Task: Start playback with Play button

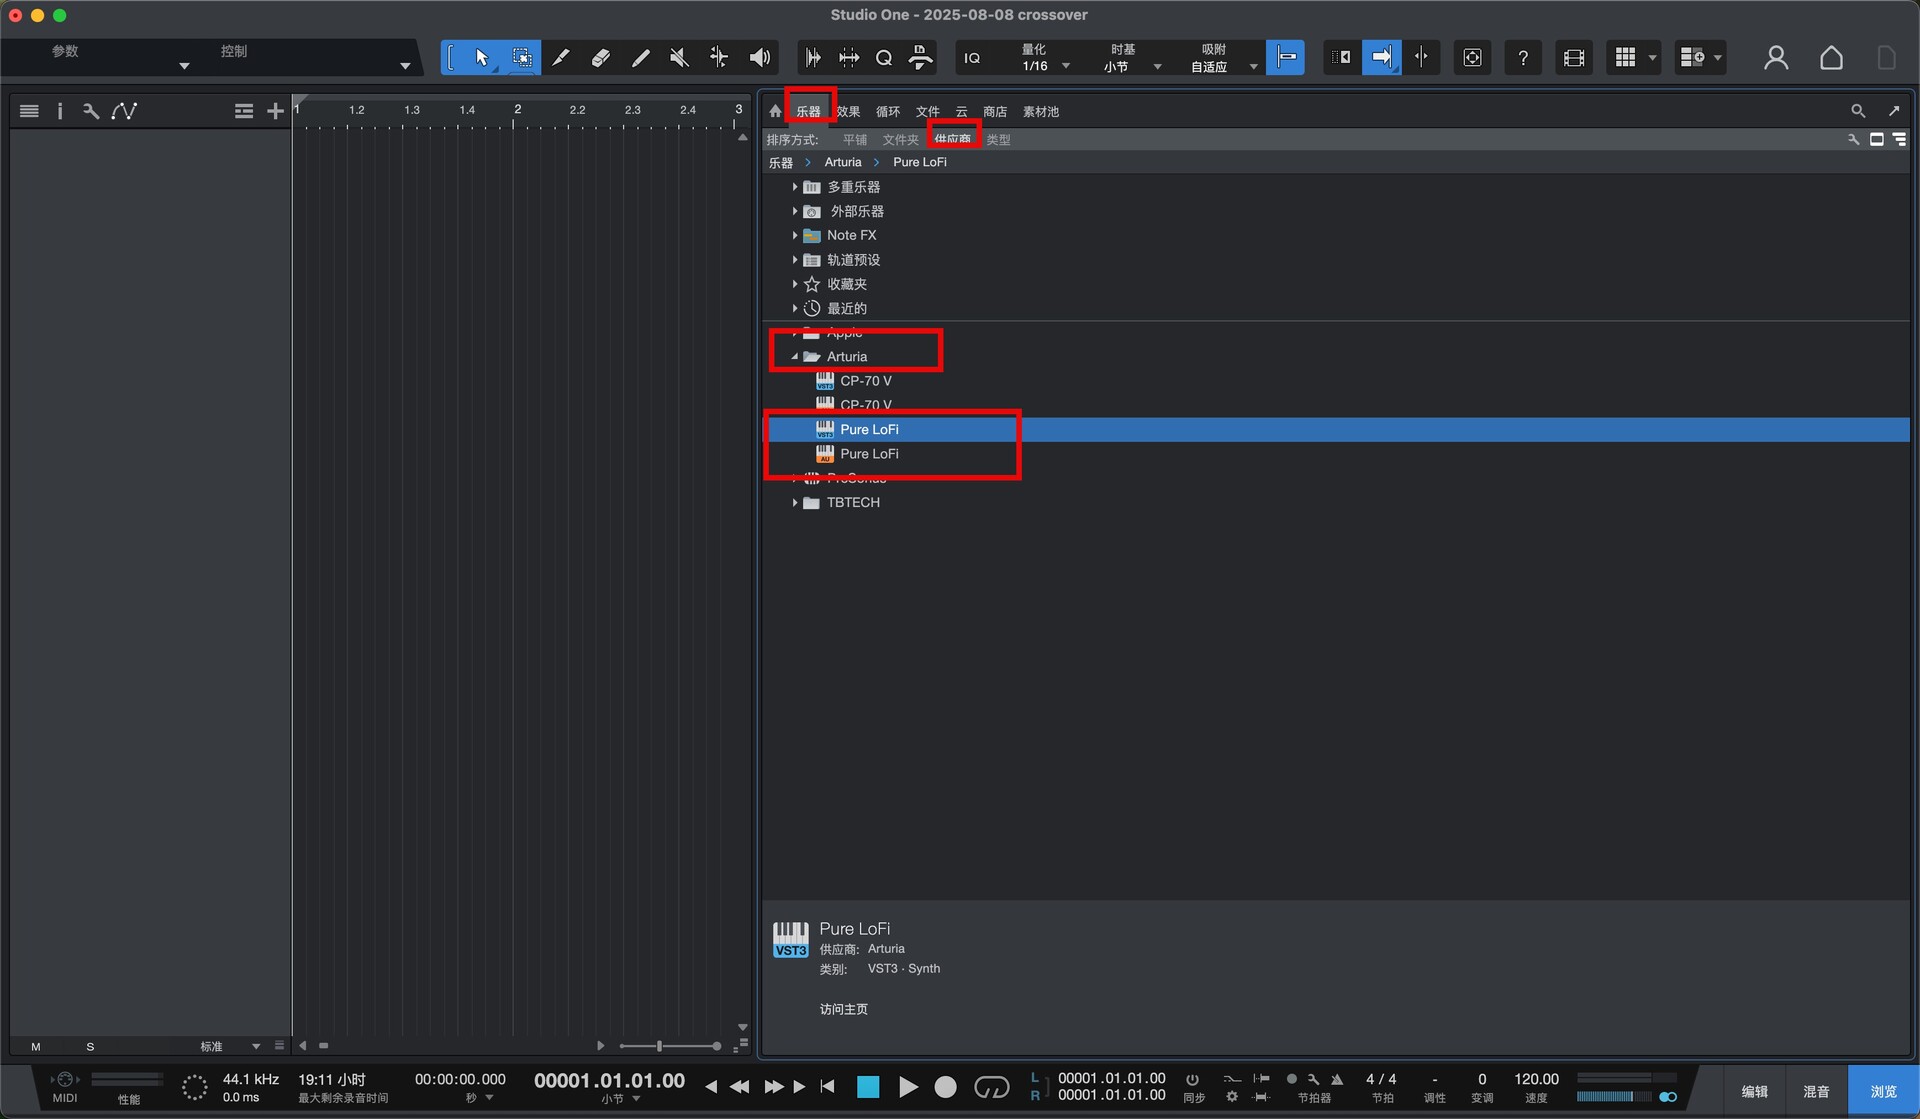Action: (908, 1087)
